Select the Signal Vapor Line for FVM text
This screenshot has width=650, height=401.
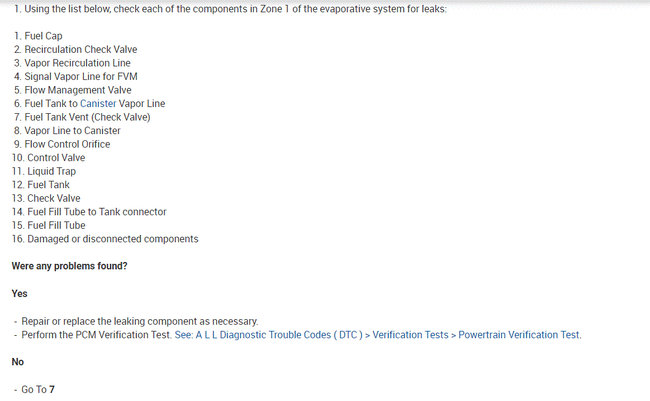coord(87,76)
